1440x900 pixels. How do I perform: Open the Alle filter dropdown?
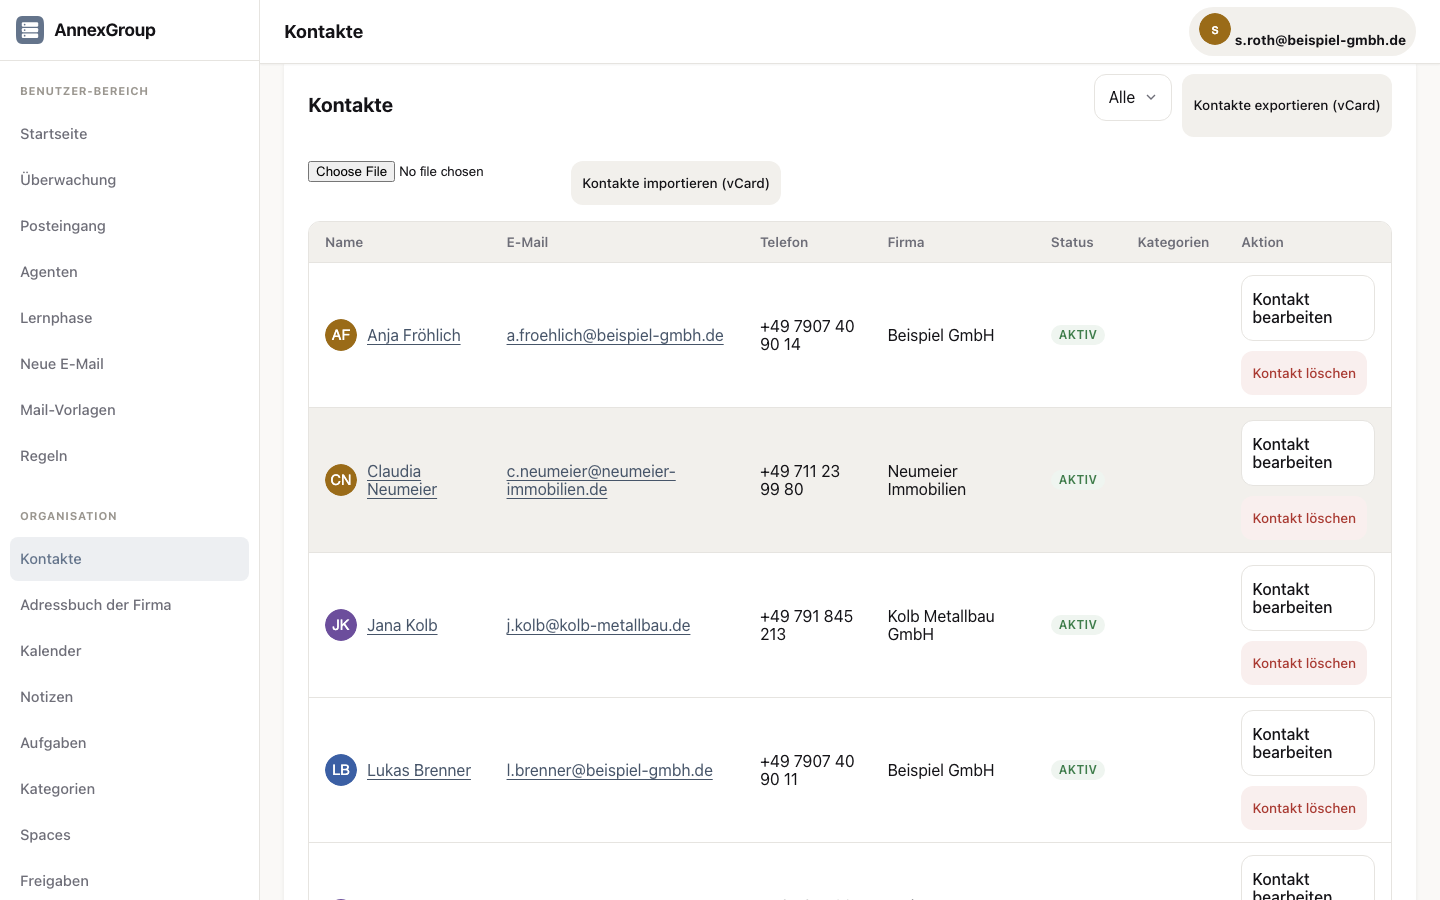click(1132, 97)
